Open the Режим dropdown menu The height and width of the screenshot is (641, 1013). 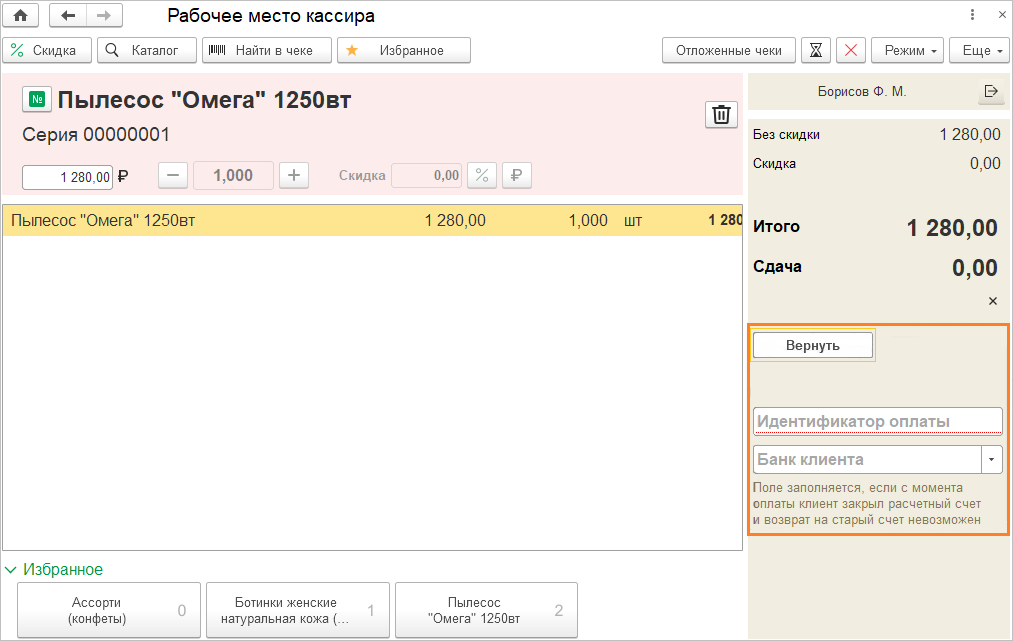point(907,50)
